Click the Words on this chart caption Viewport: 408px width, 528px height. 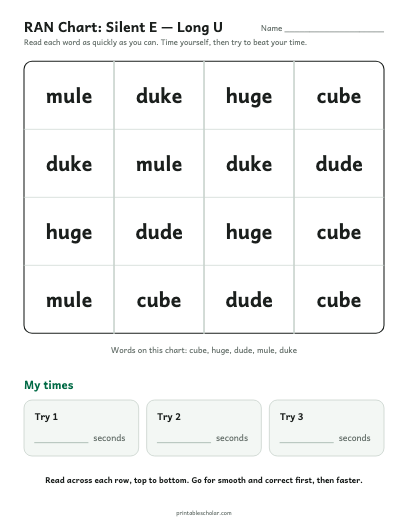click(204, 350)
